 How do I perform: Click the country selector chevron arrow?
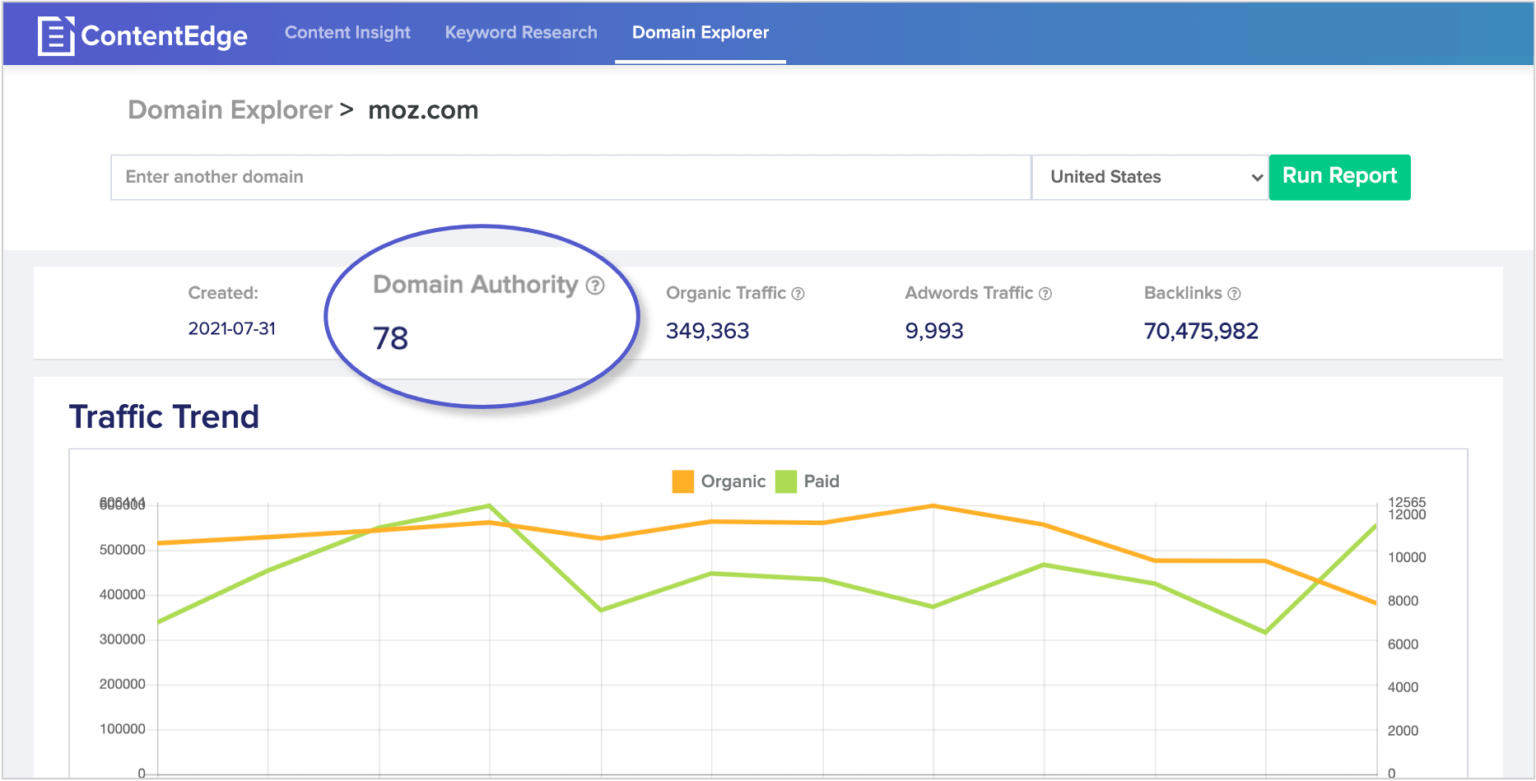click(x=1258, y=177)
